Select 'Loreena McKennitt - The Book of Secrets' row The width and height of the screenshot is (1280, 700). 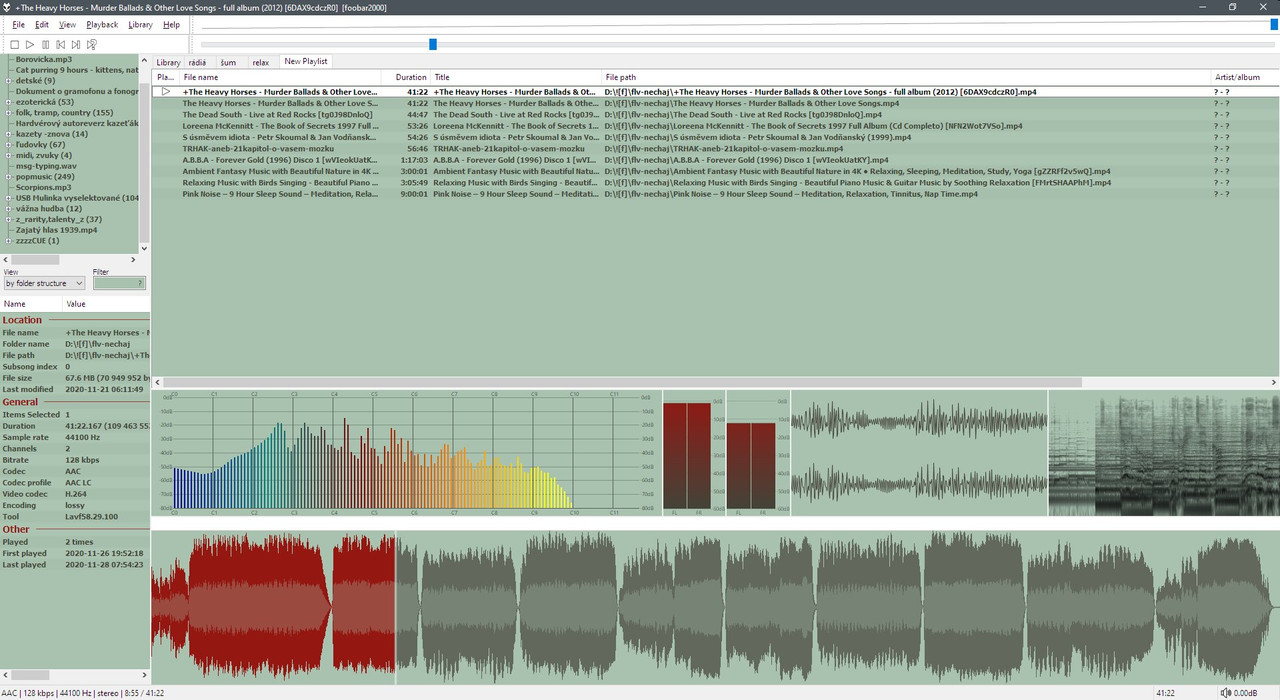coord(715,126)
